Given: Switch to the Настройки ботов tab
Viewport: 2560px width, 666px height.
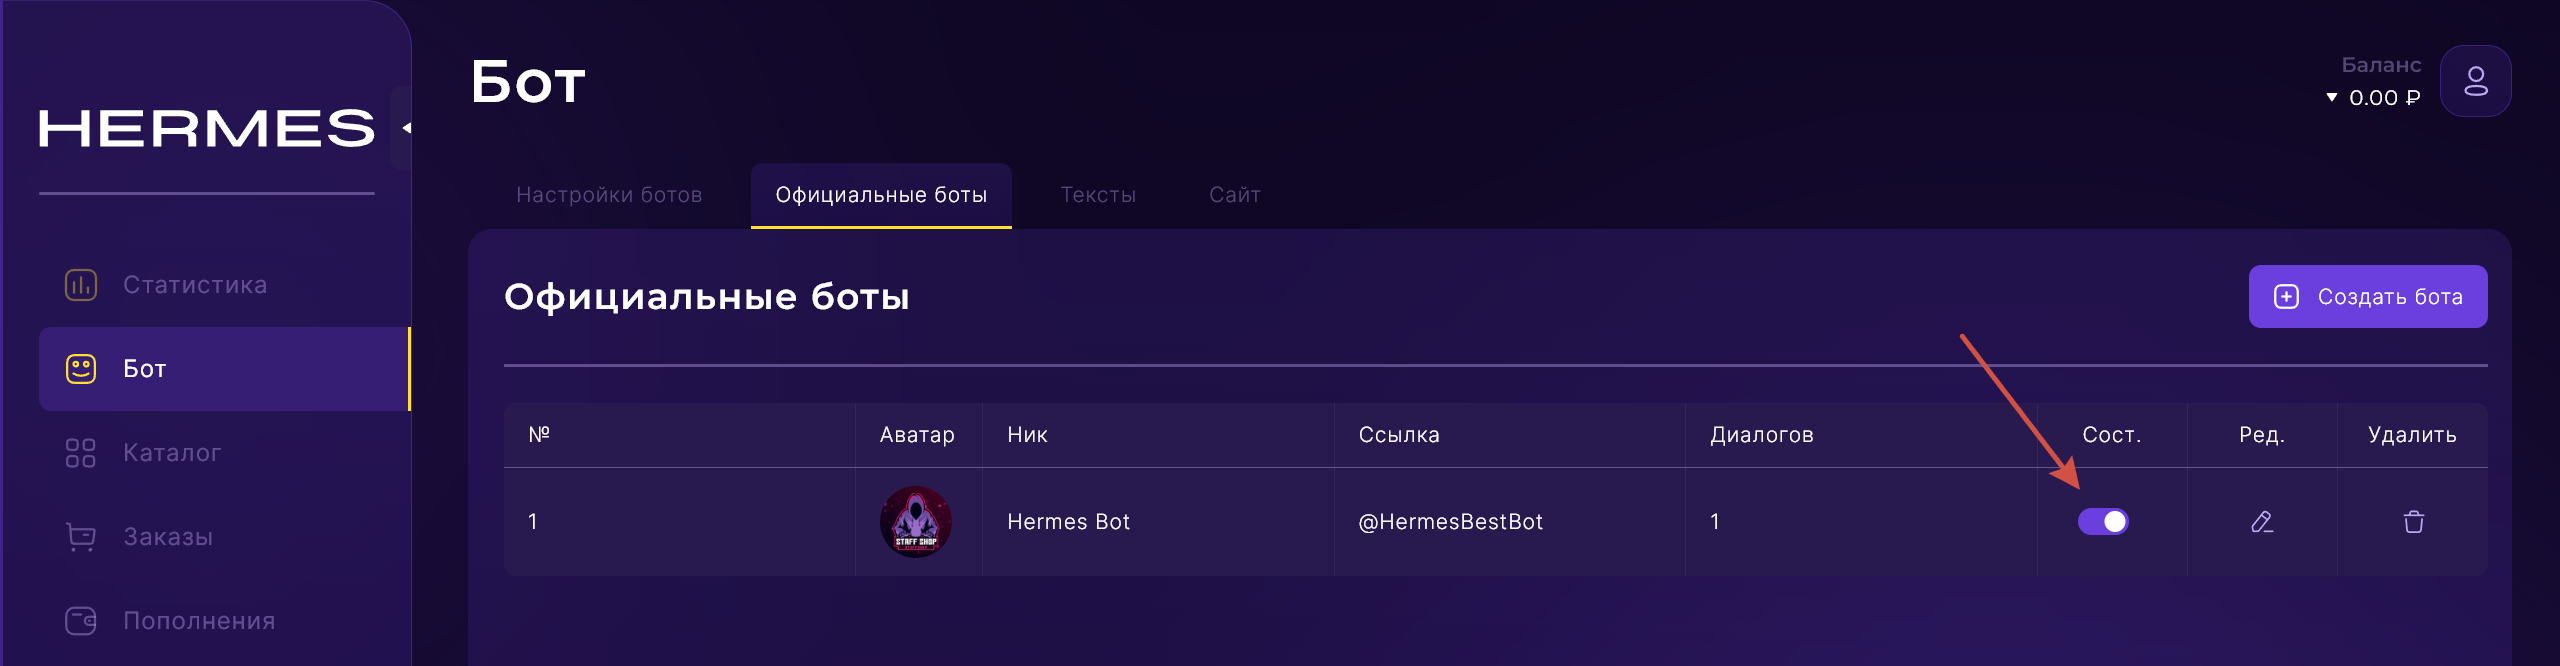Looking at the screenshot, I should click(x=609, y=195).
